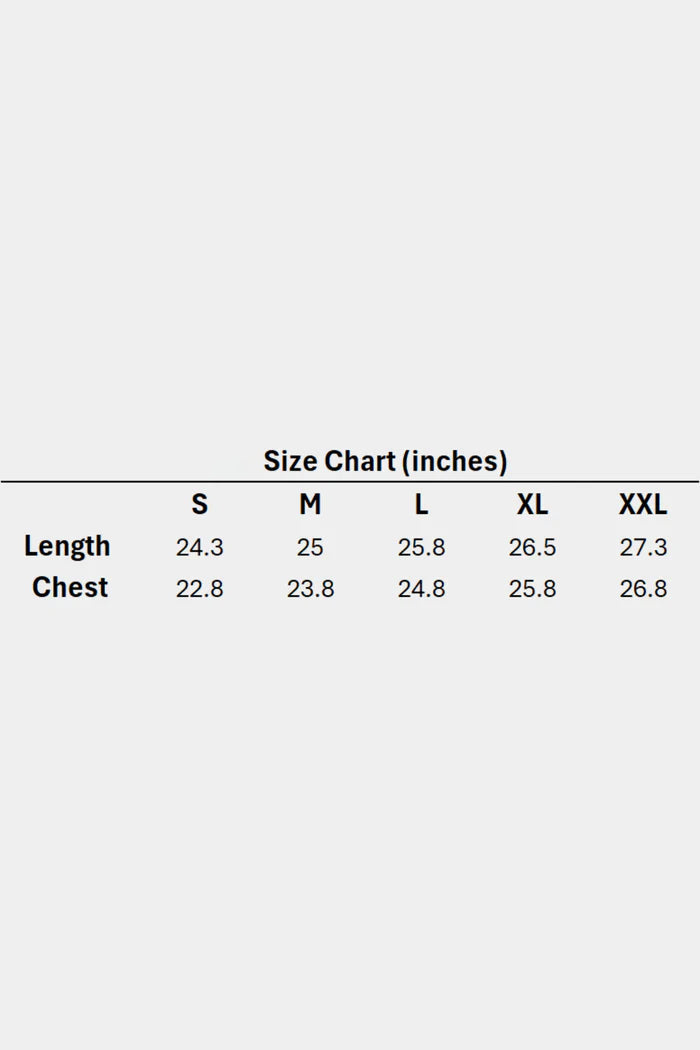Click the 24.3 length value for S
The image size is (700, 1050).
tap(200, 548)
